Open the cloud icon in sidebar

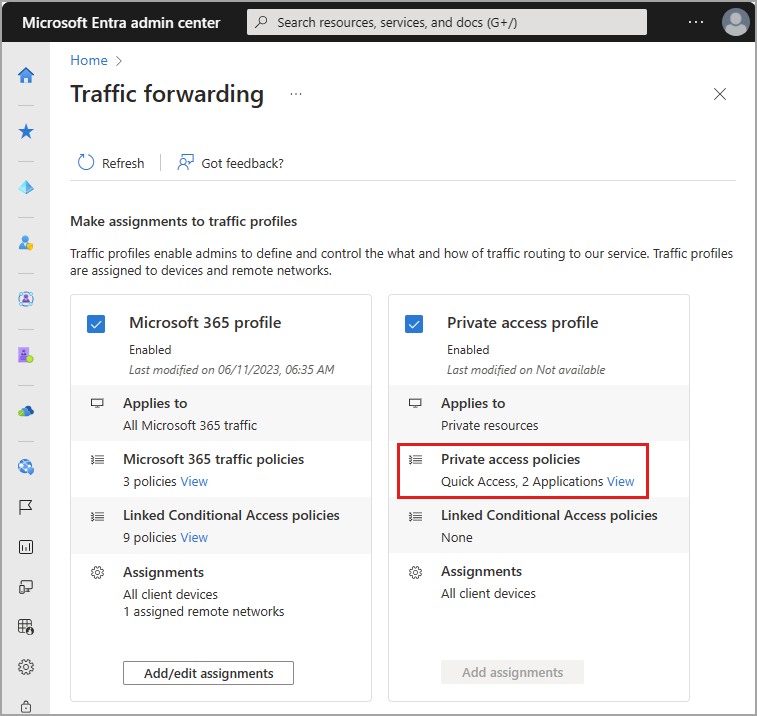click(x=26, y=411)
